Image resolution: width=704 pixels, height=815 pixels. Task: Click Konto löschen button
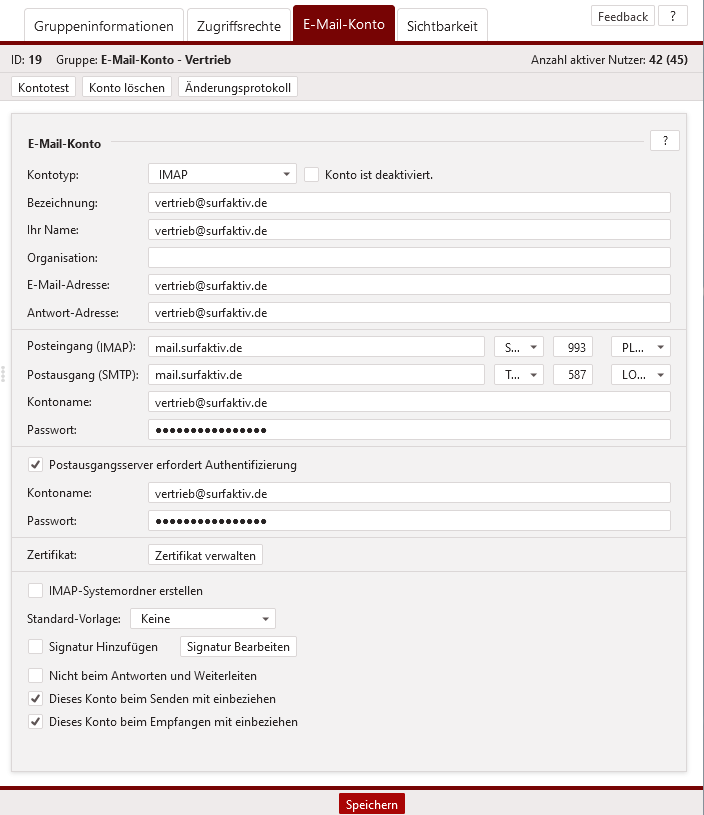click(x=127, y=88)
